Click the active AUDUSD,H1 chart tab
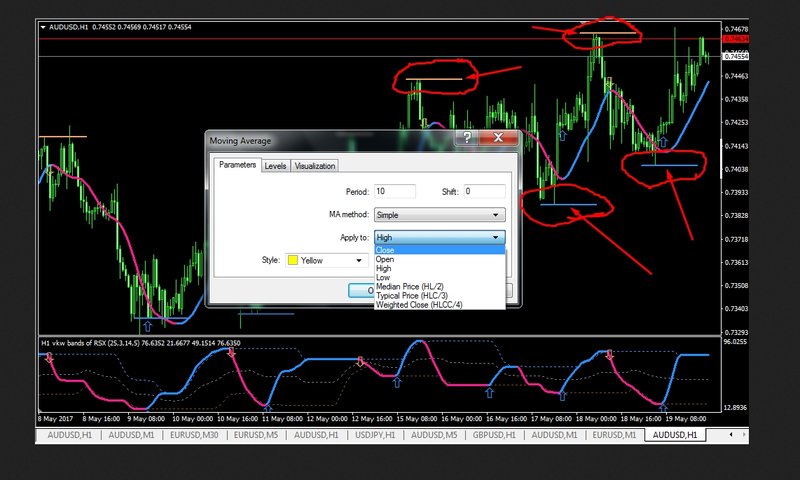 pos(674,435)
